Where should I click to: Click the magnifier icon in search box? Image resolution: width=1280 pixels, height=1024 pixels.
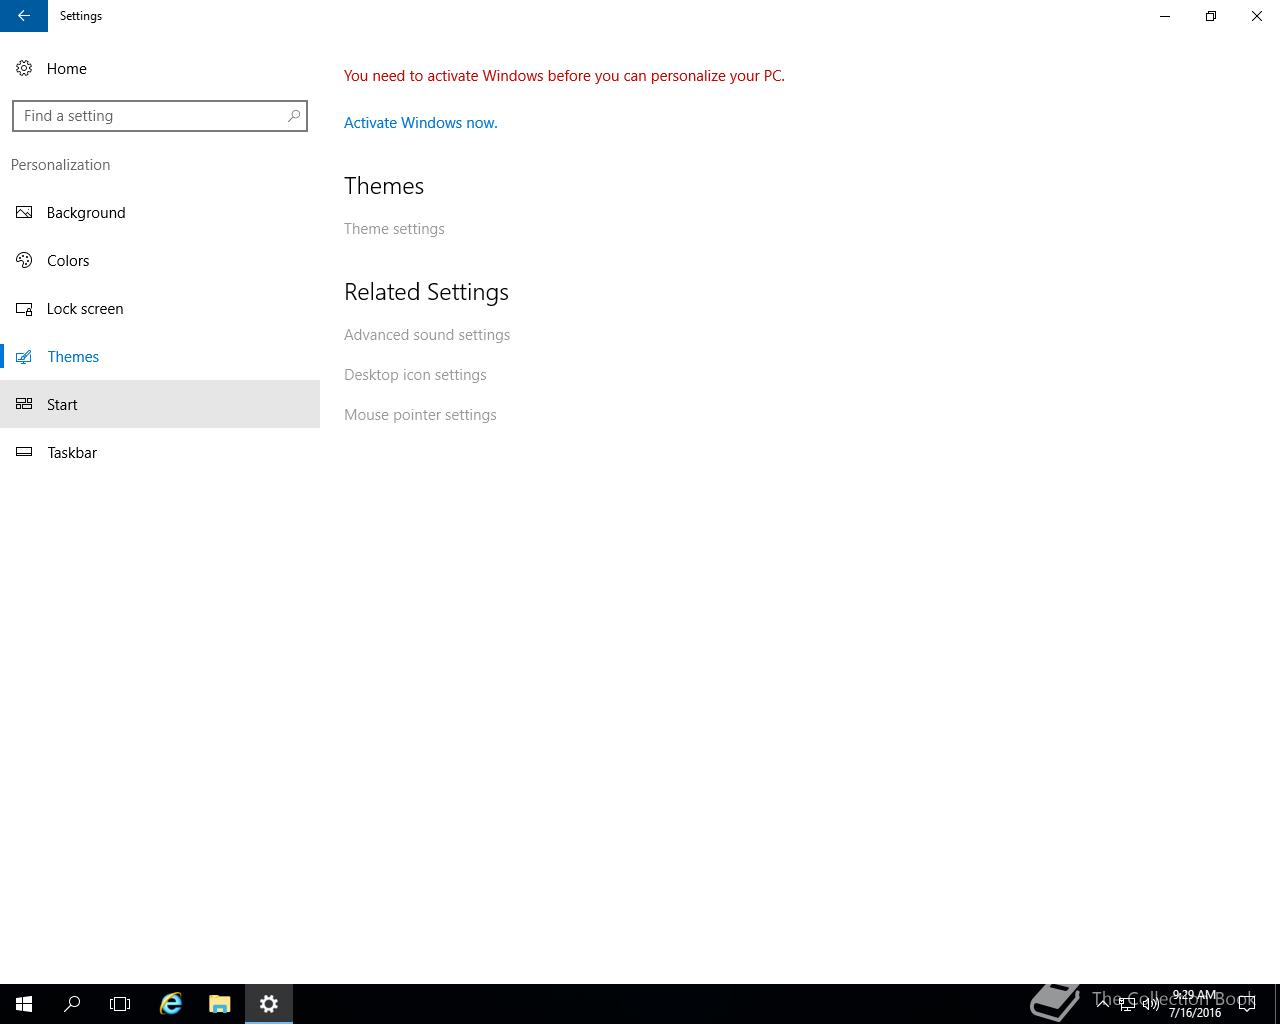point(294,116)
